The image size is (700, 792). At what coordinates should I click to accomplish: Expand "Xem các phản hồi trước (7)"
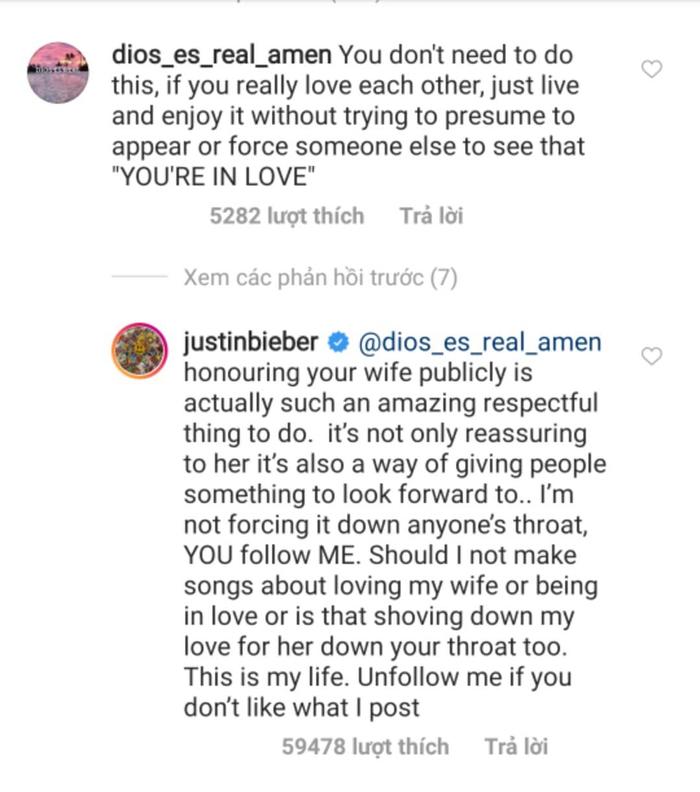pos(320,278)
